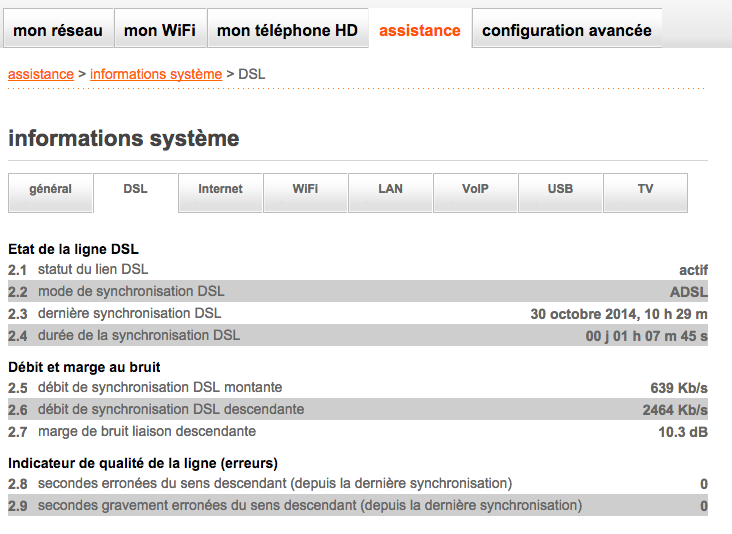Select the "USB" sub-tab
The width and height of the screenshot is (732, 534).
560,189
